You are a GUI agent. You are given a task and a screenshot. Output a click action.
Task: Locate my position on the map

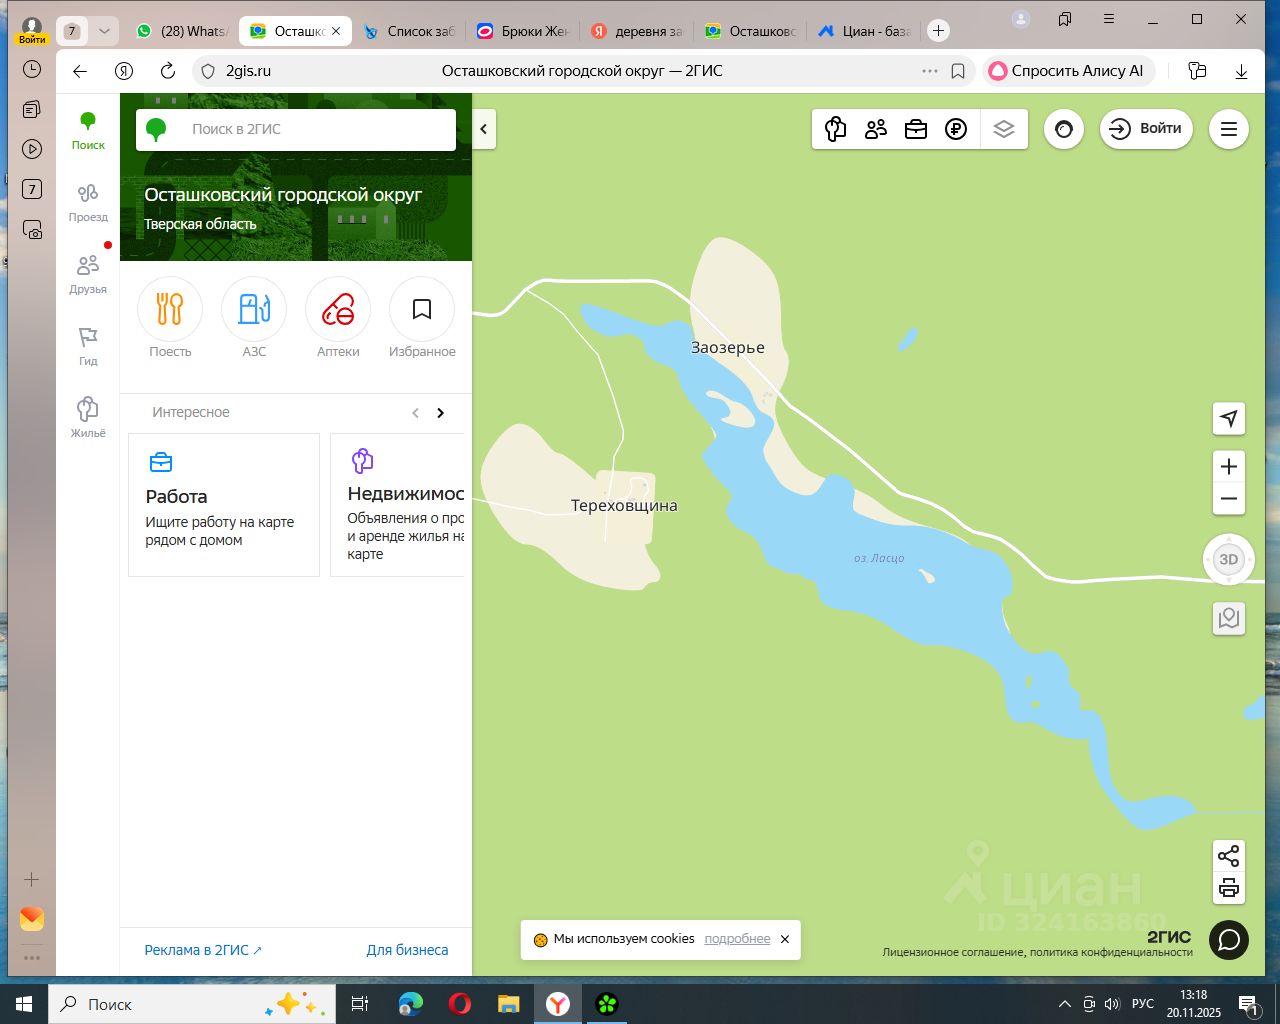[1229, 418]
